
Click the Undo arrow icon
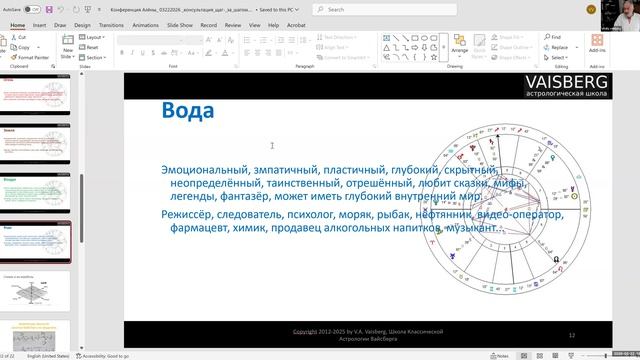(x=60, y=9)
